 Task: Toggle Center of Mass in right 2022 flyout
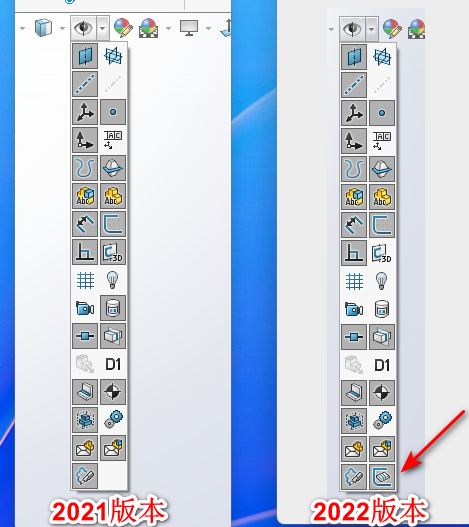coord(382,393)
